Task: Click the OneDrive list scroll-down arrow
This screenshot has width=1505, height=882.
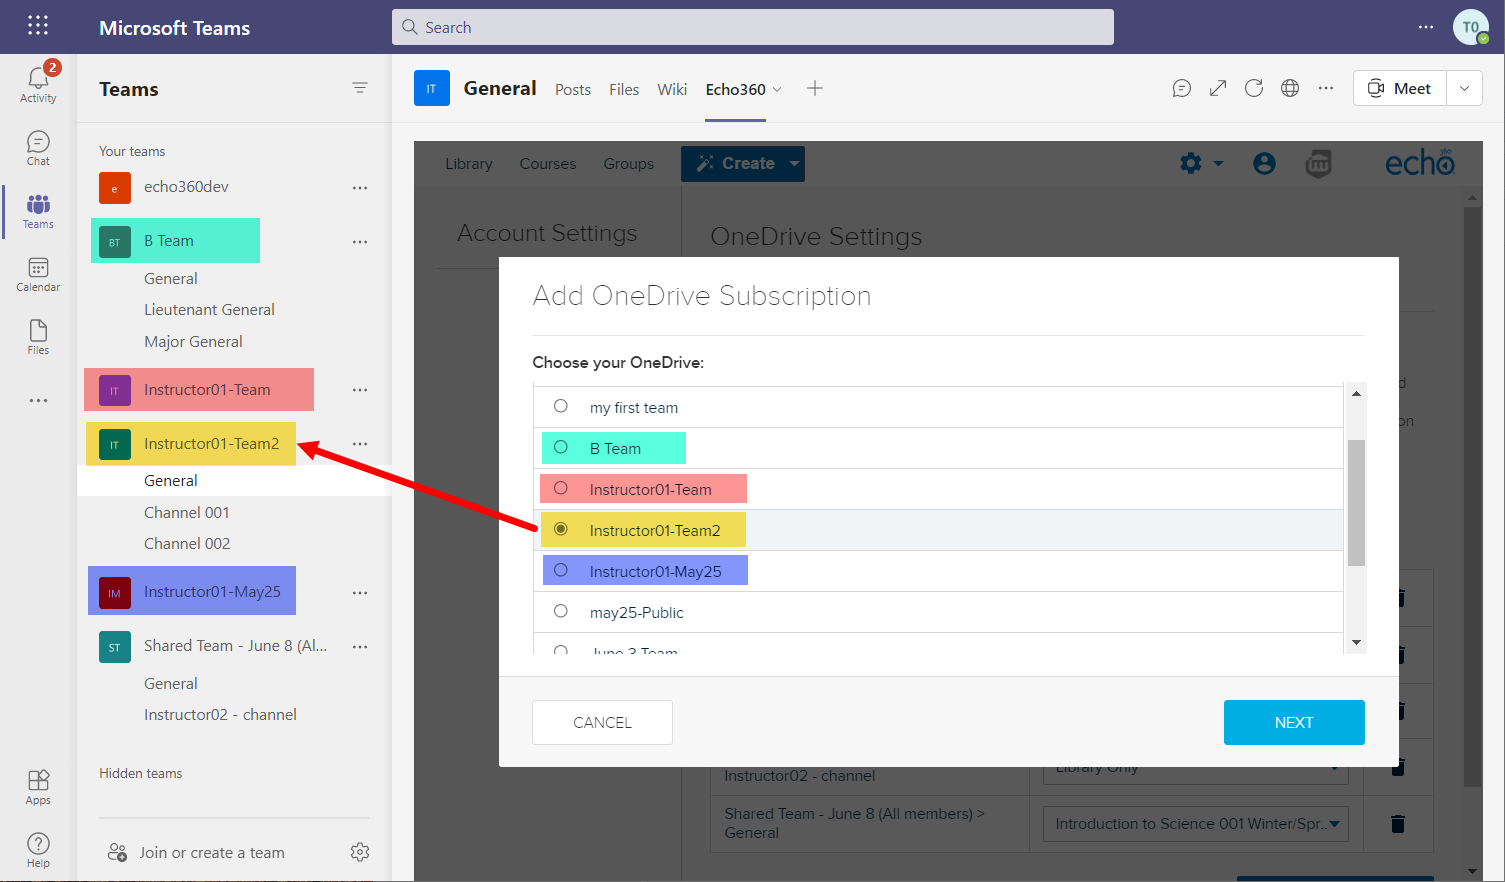Action: tap(1356, 643)
